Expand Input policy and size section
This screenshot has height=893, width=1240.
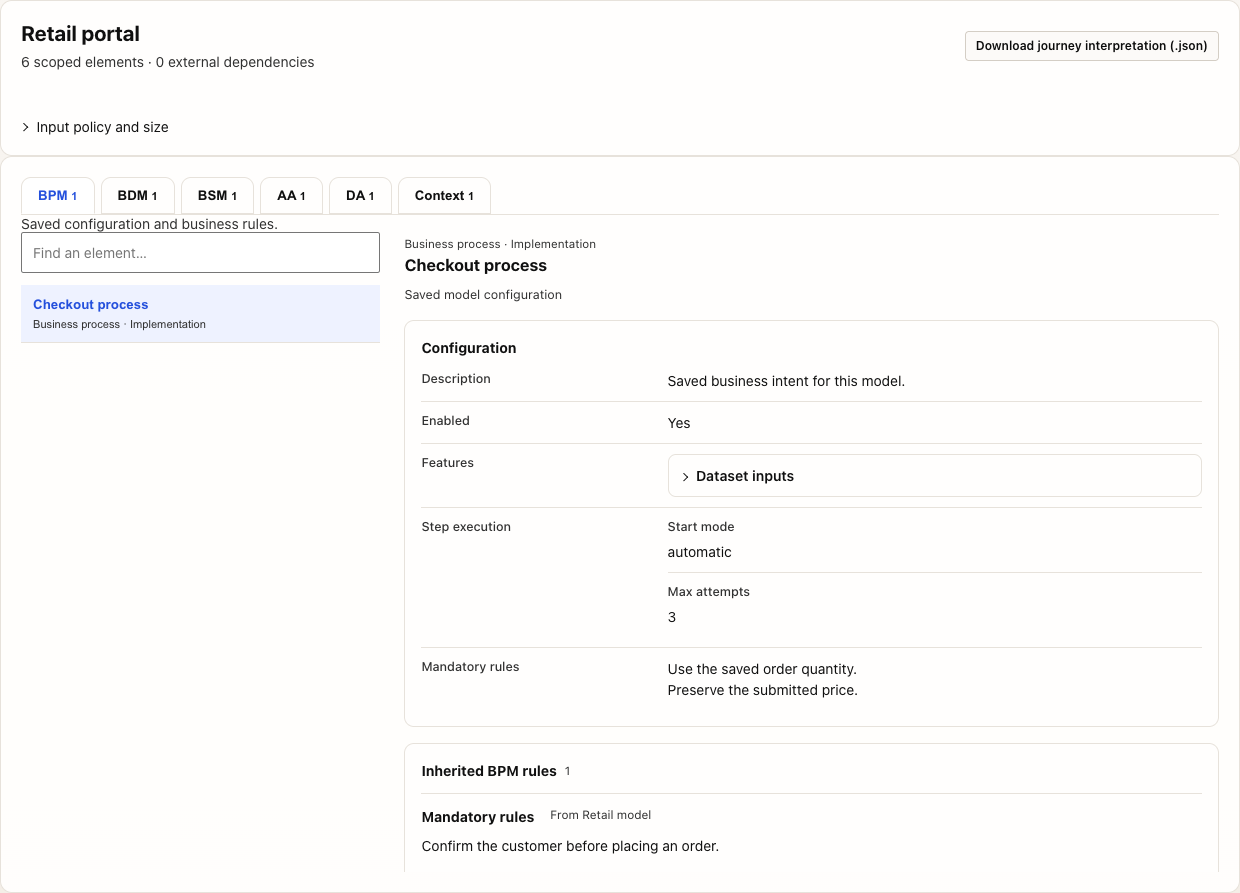95,127
